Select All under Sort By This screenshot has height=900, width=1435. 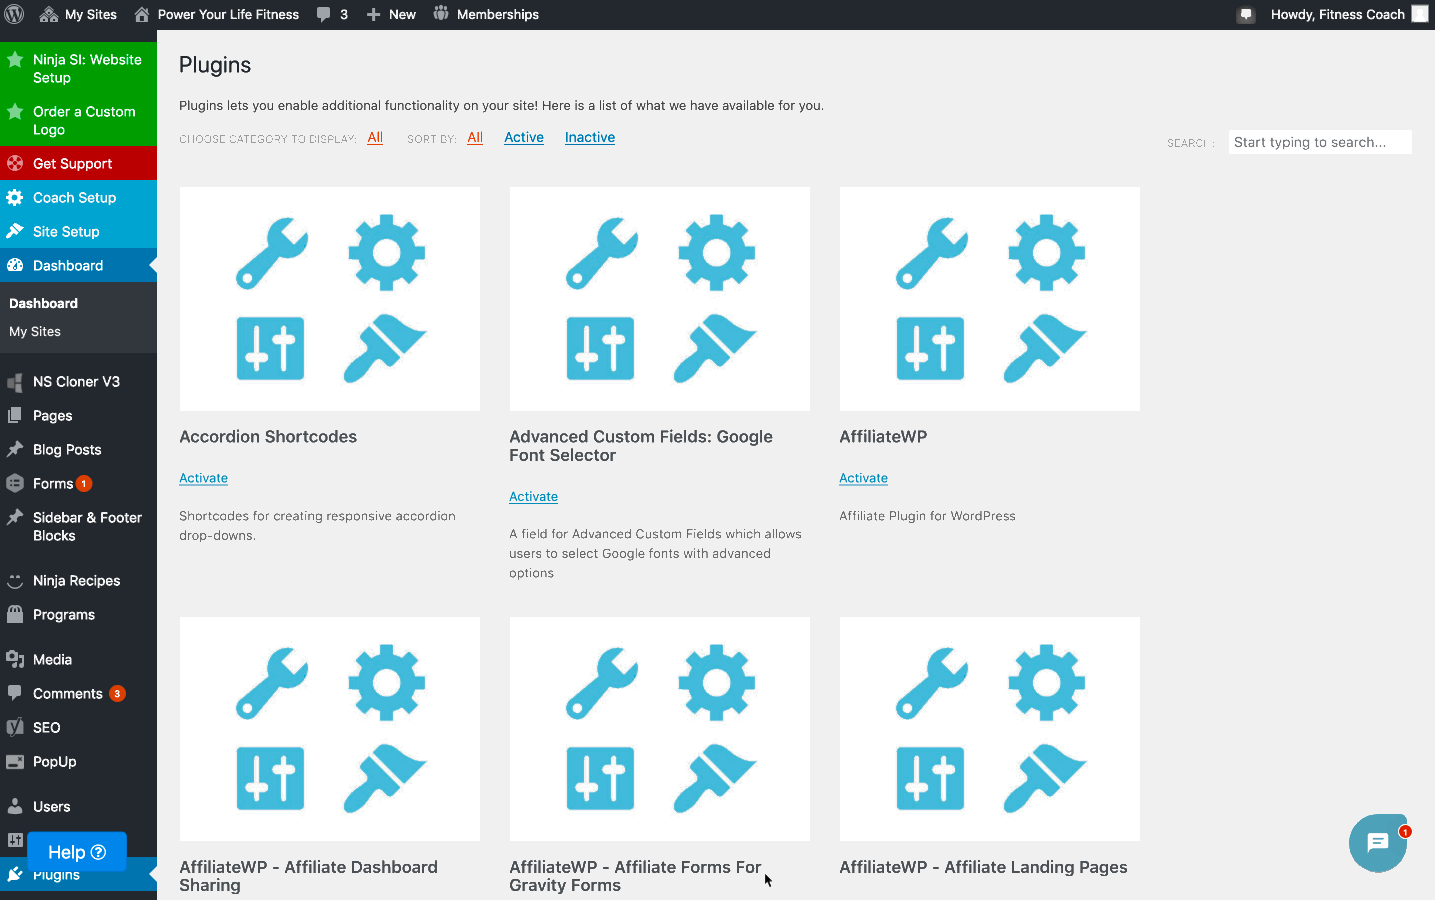475,138
